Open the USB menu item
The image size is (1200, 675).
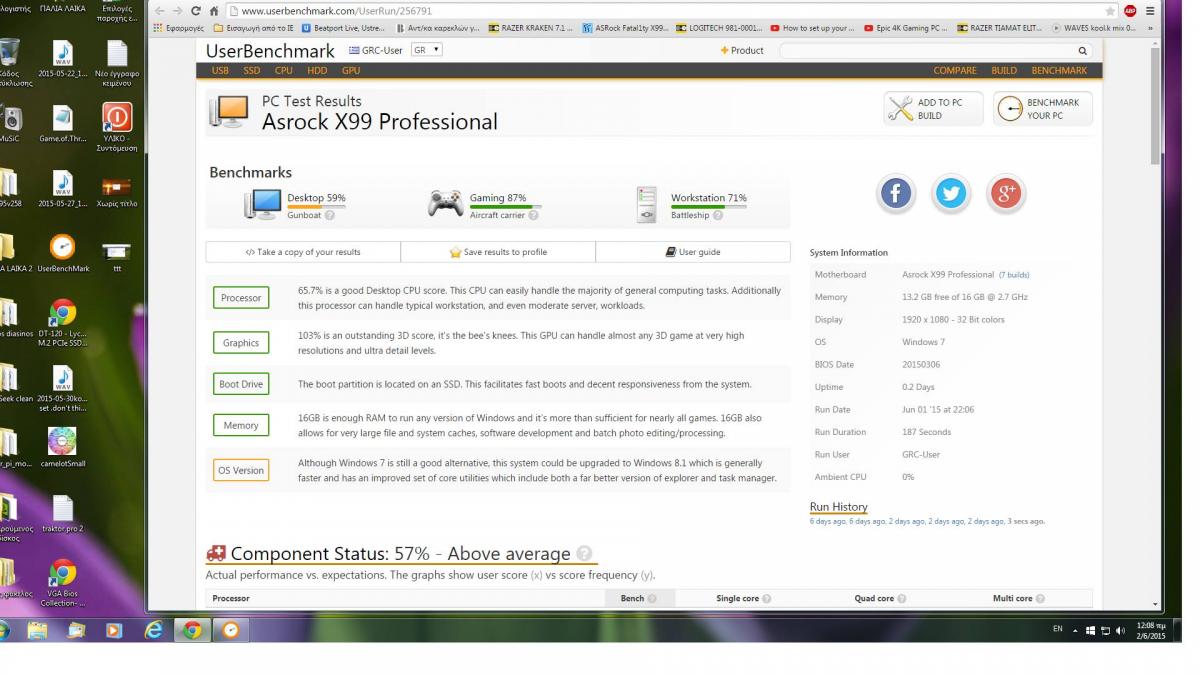click(x=220, y=71)
